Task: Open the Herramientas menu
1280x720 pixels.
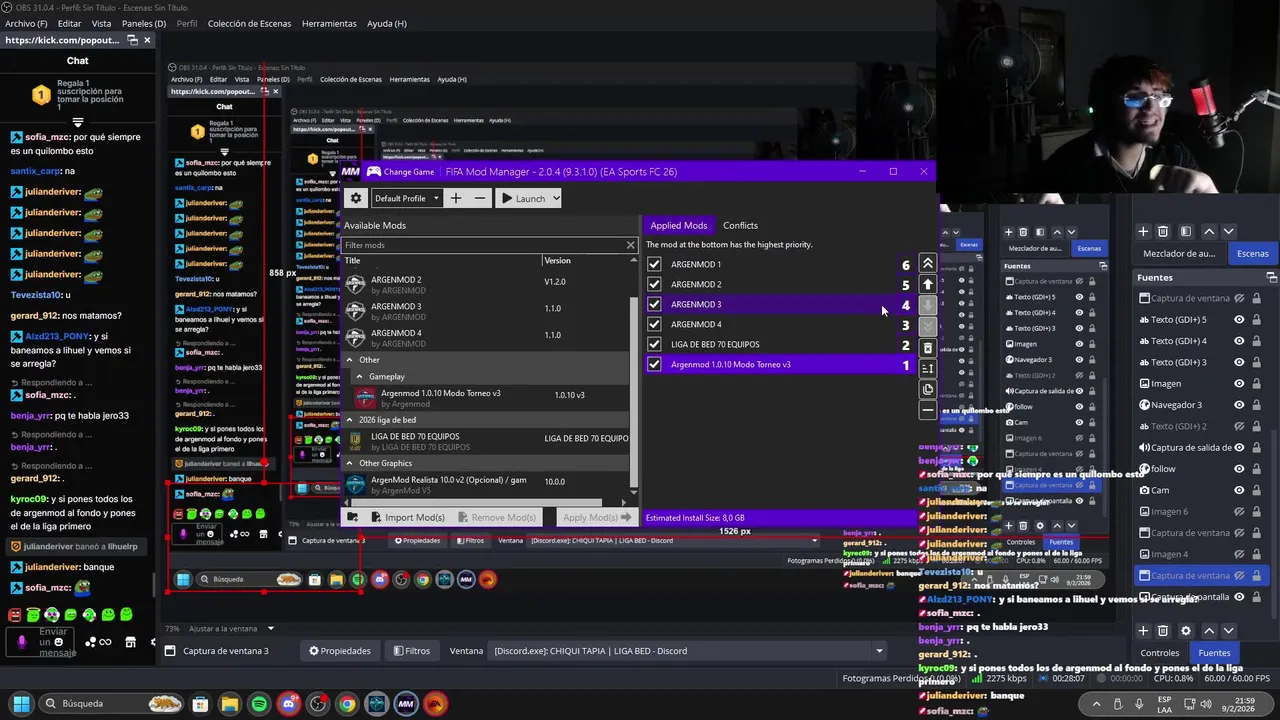Action: (329, 23)
